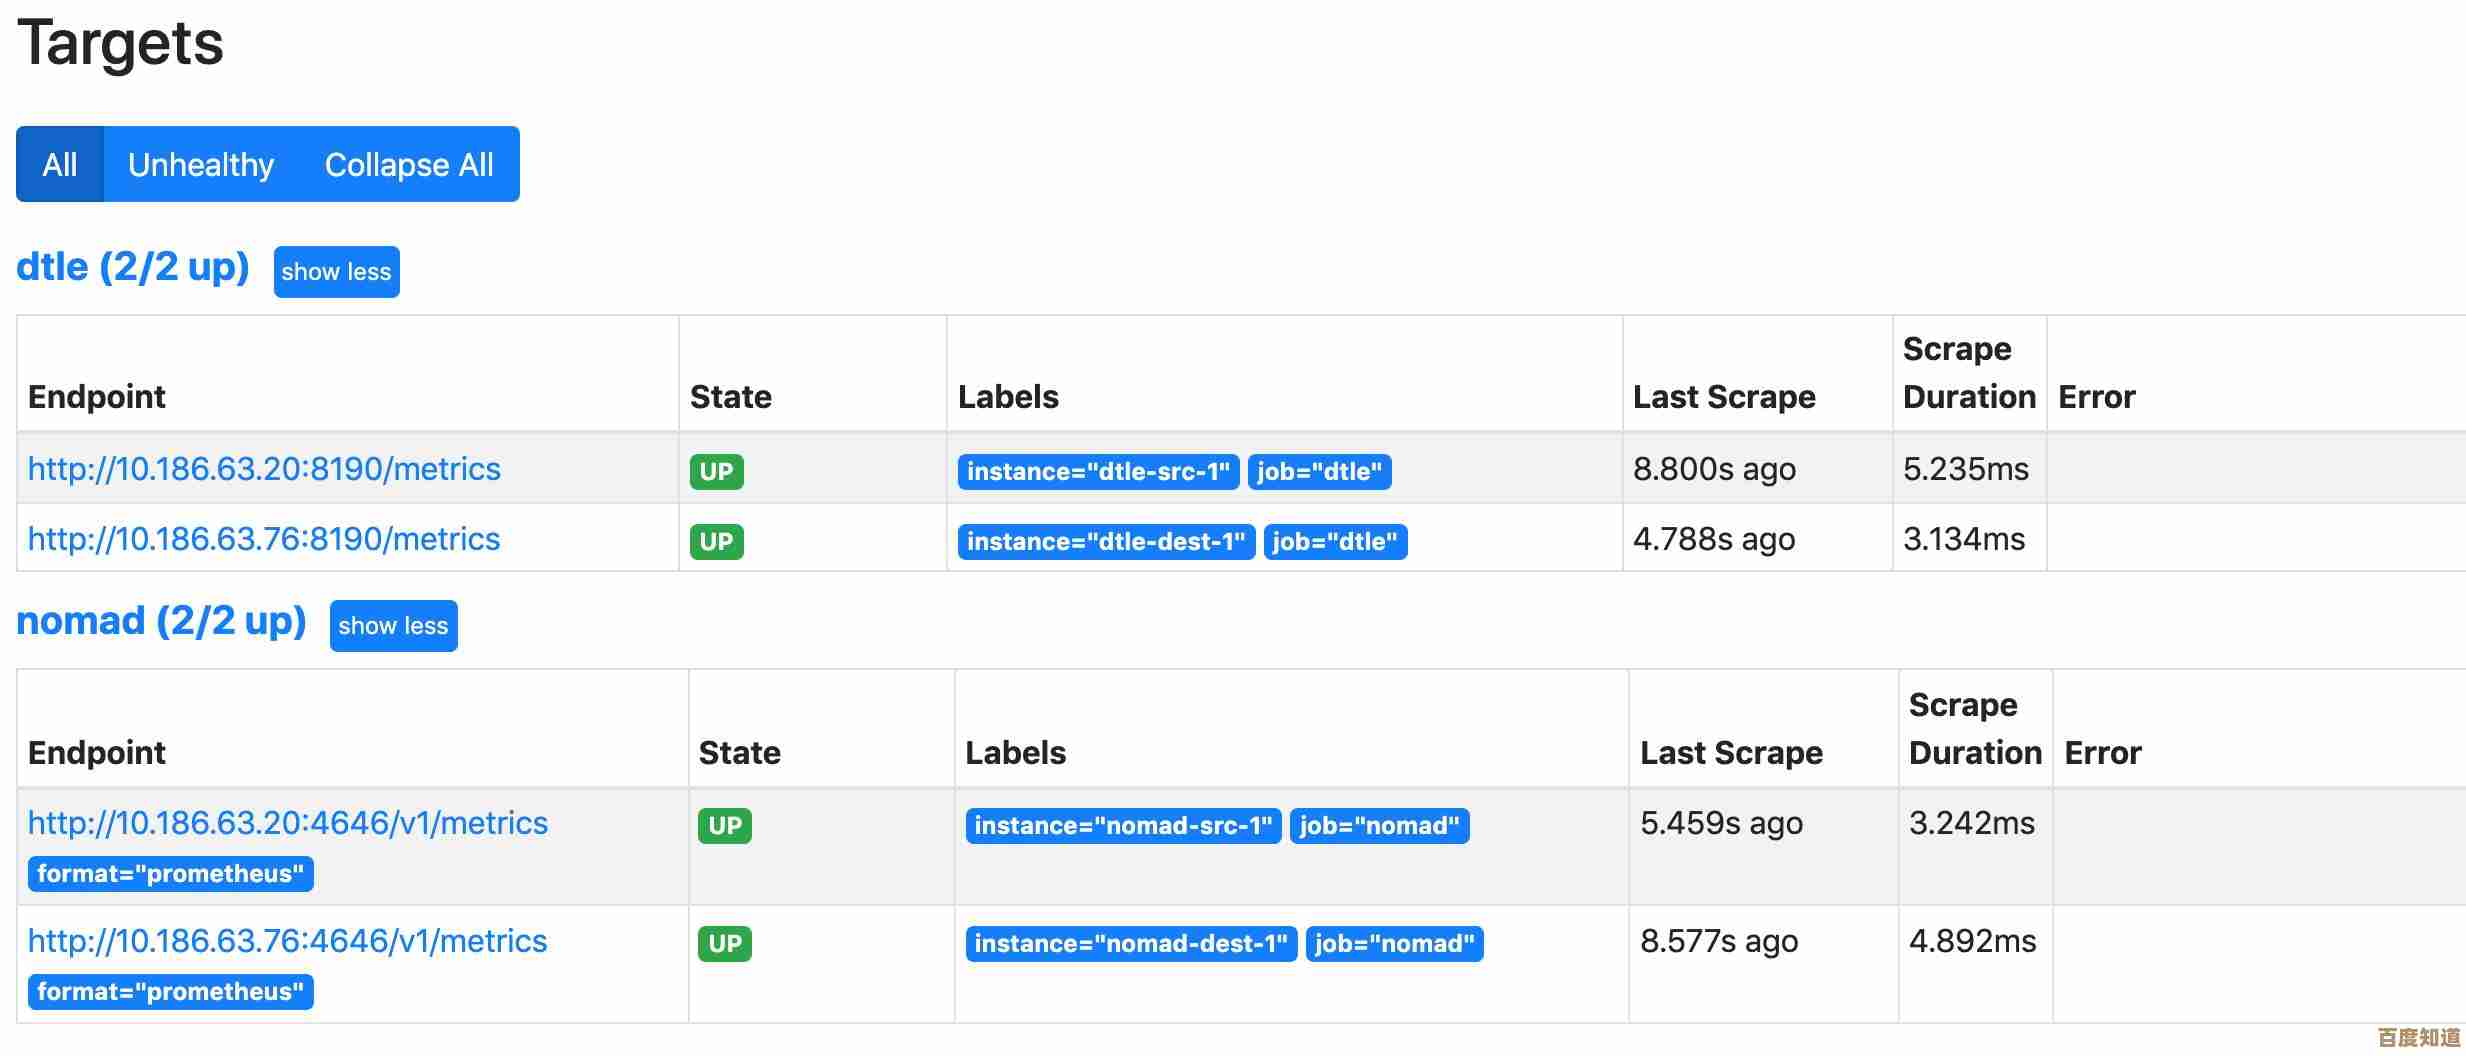Click the instance="dtle-src-1" label badge
2466x1056 pixels.
[x=1098, y=472]
